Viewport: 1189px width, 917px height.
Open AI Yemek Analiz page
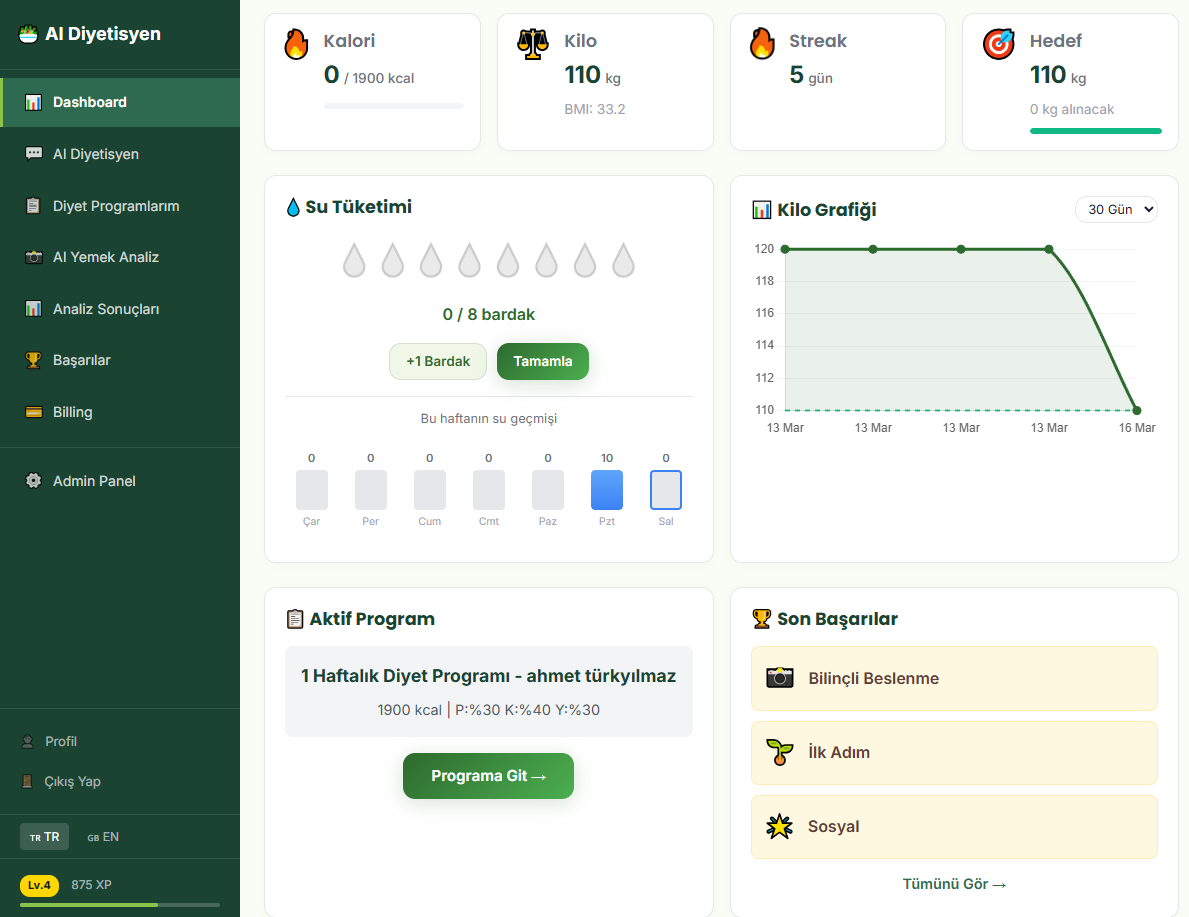tap(120, 257)
